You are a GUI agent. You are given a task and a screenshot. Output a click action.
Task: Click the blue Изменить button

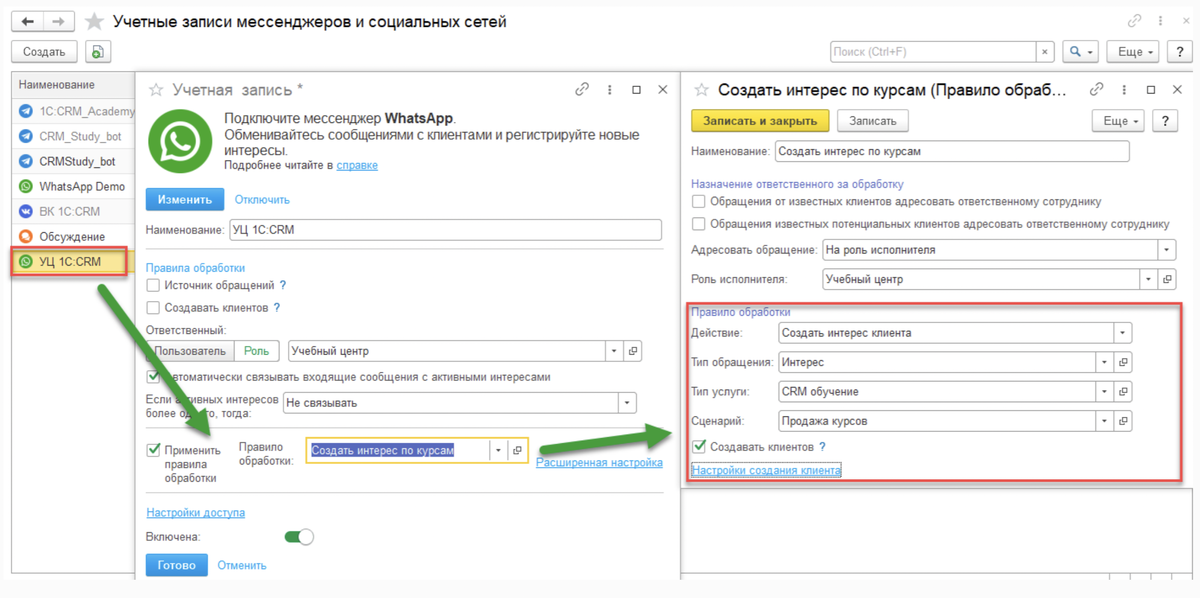[185, 200]
